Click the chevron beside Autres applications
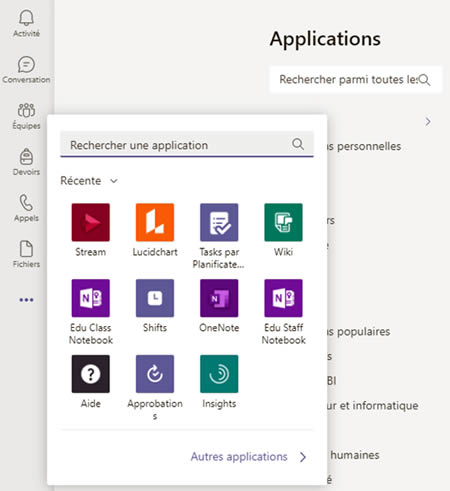 (x=303, y=457)
